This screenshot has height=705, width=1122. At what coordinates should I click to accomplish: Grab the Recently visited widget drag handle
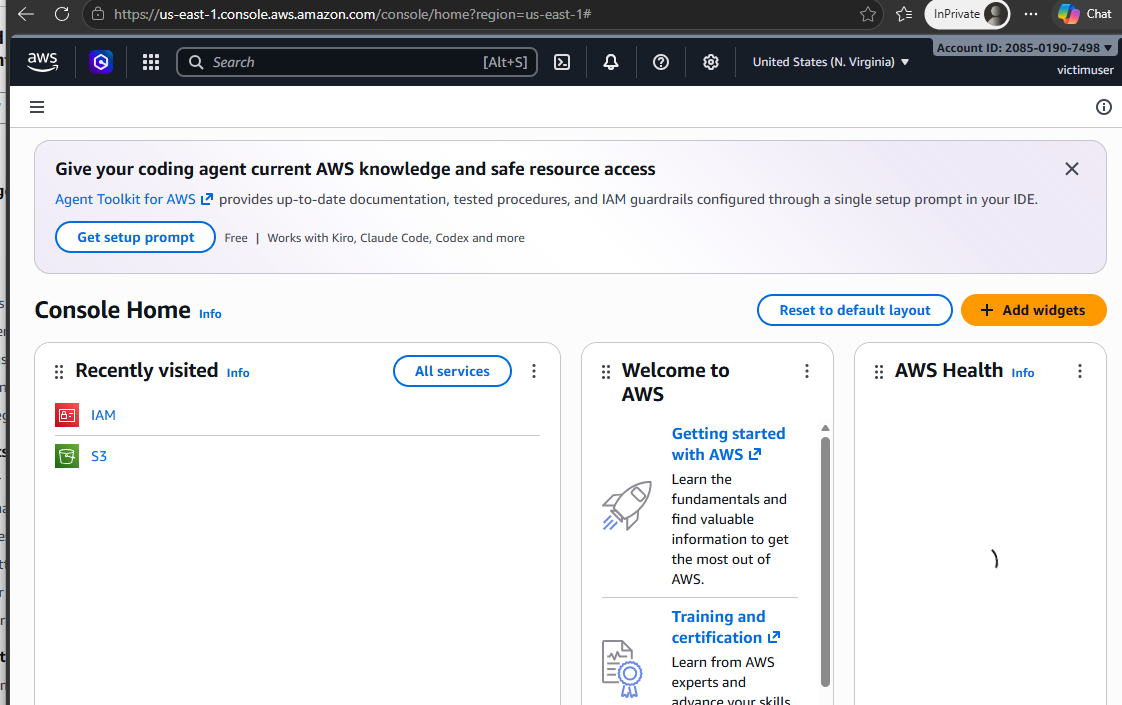59,371
